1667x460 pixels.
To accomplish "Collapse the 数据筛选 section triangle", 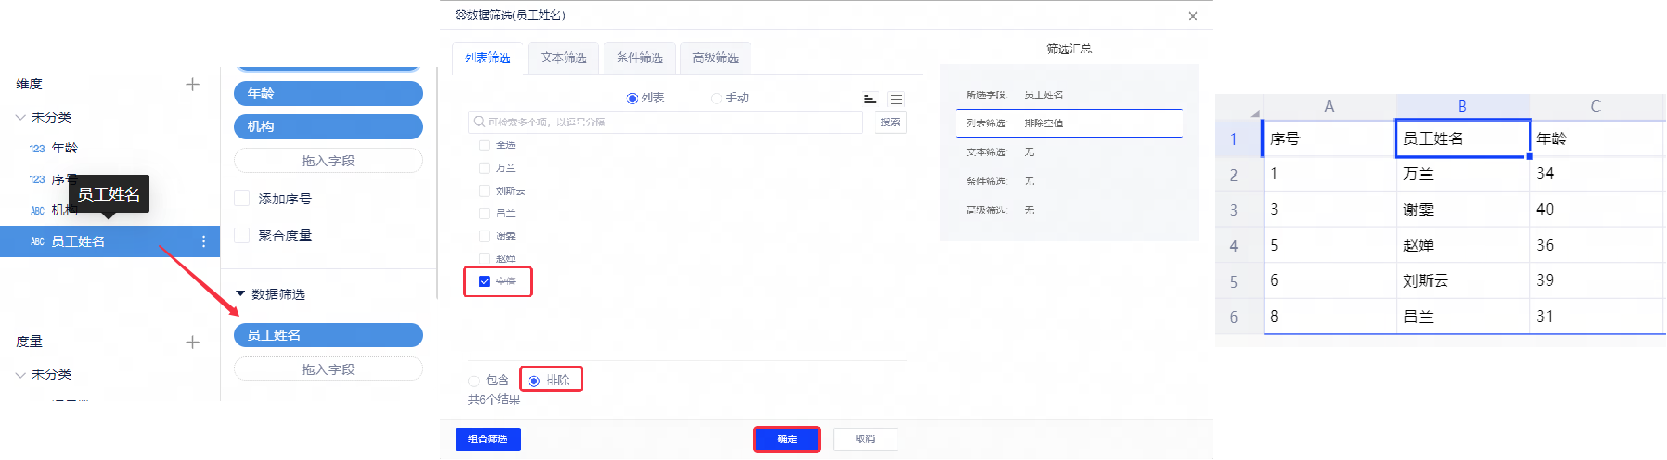I will tap(240, 294).
